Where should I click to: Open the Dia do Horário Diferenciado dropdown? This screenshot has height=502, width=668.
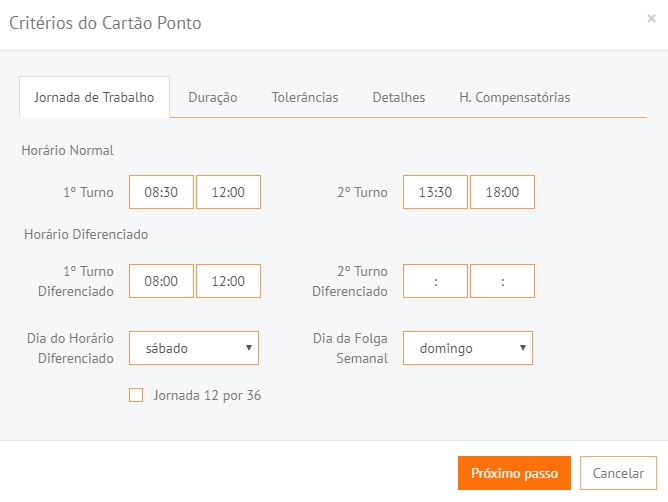(x=194, y=348)
